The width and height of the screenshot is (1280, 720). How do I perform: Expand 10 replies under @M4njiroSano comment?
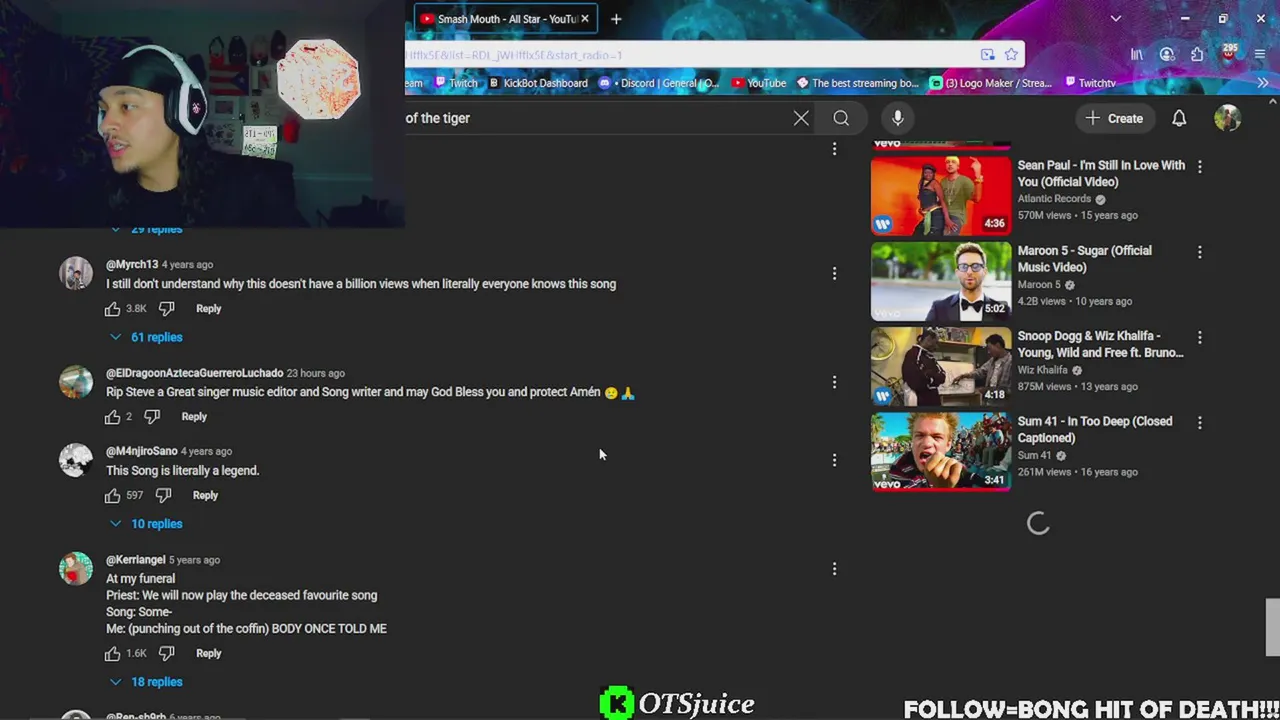[147, 524]
